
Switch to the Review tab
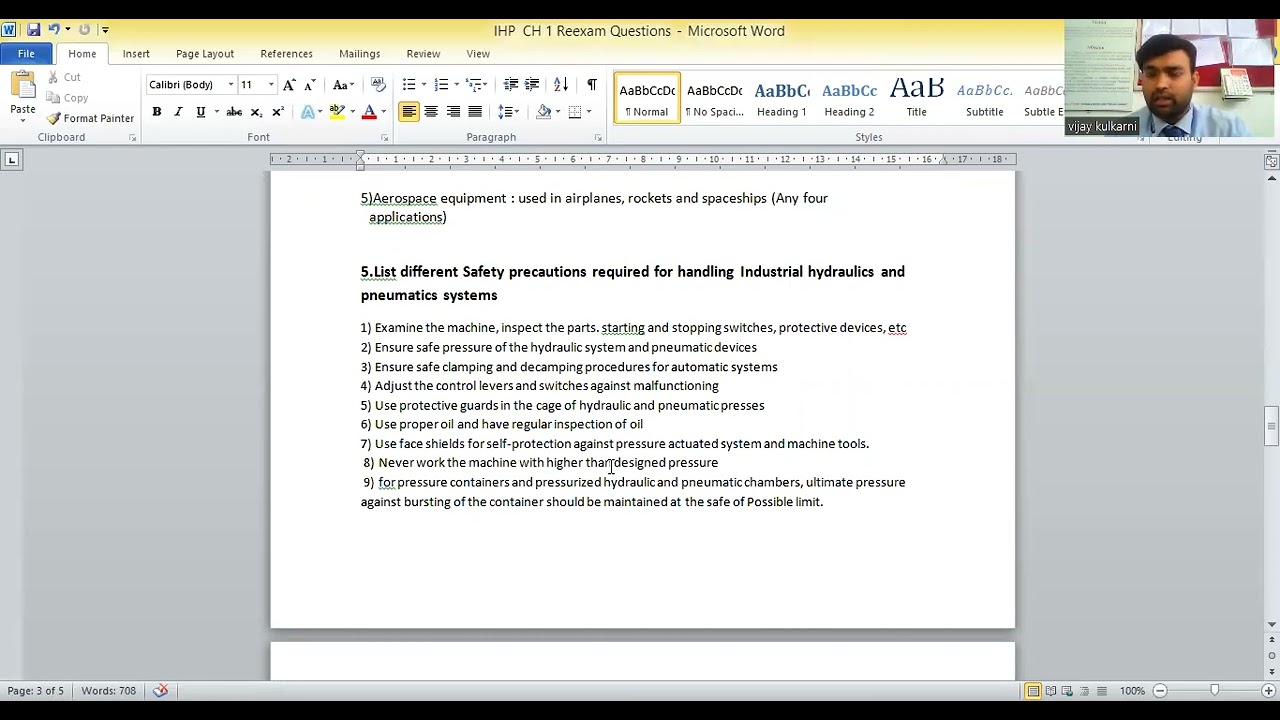click(423, 54)
